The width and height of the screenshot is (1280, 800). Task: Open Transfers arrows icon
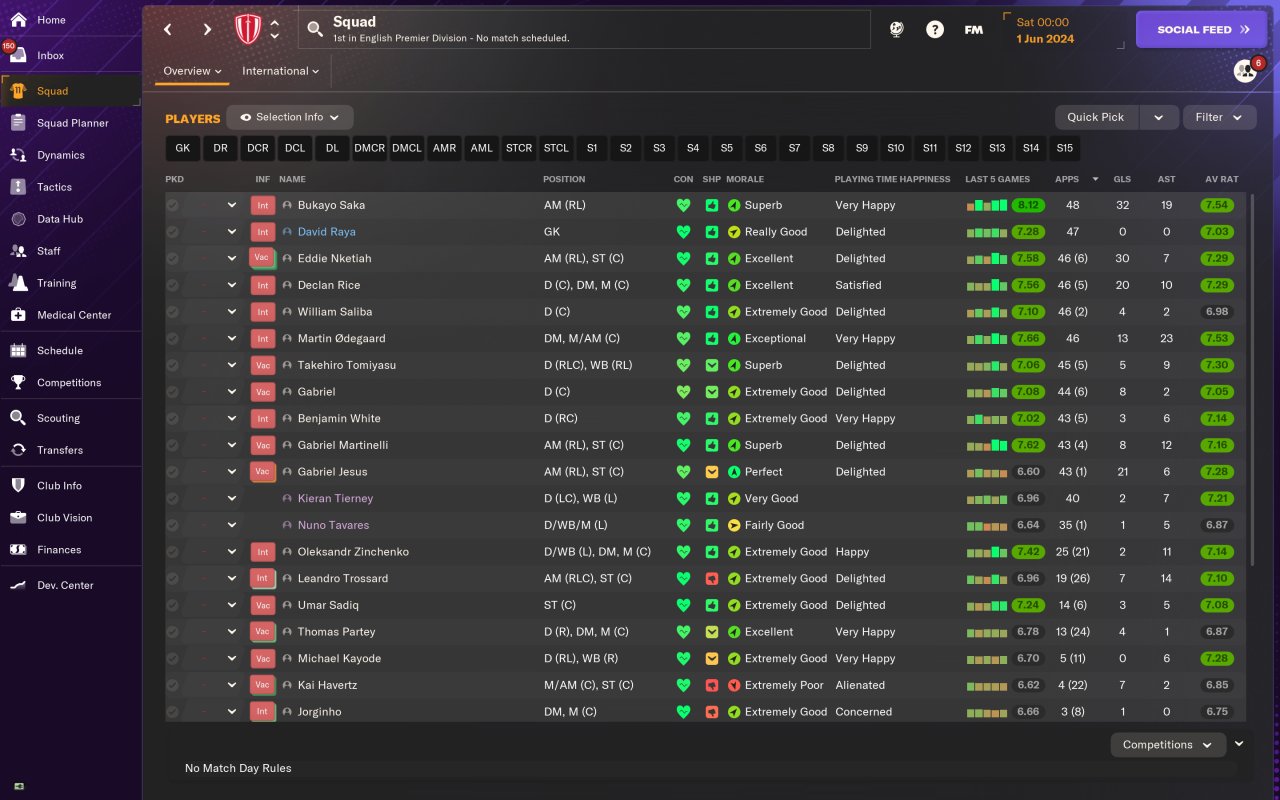click(x=18, y=450)
